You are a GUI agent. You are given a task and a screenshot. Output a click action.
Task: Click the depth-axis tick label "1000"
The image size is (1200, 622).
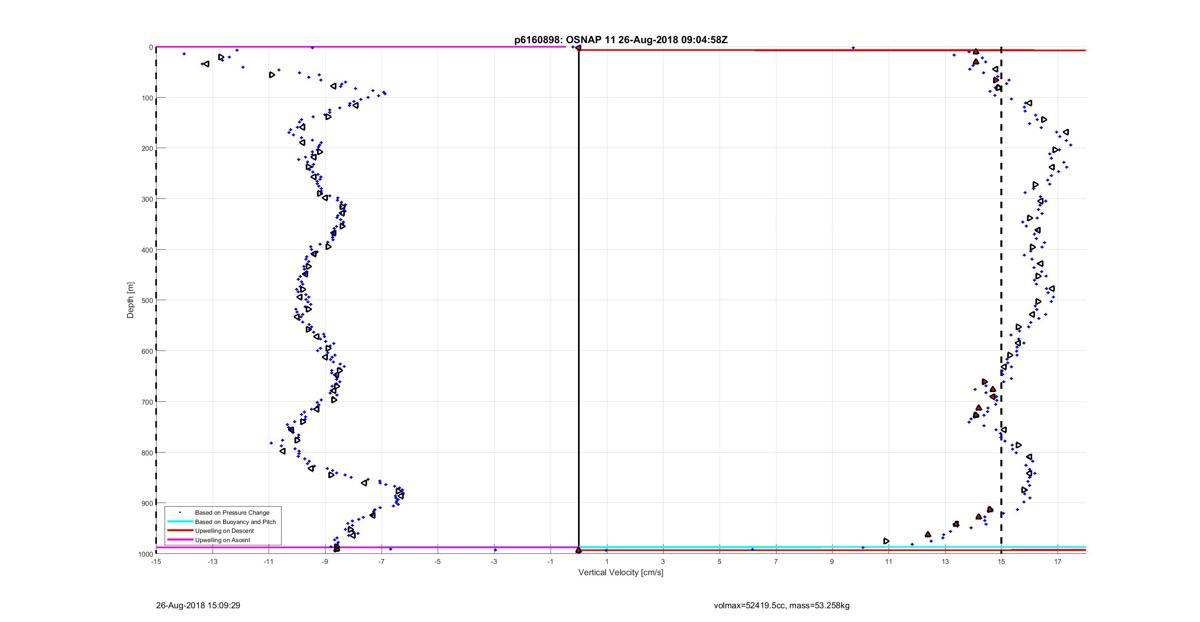(144, 553)
